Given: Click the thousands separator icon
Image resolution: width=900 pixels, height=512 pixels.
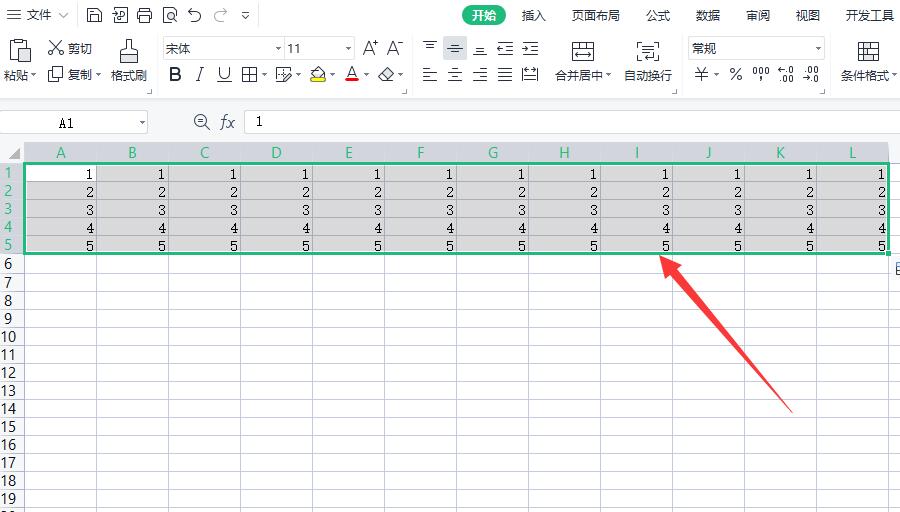Looking at the screenshot, I should click(761, 74).
